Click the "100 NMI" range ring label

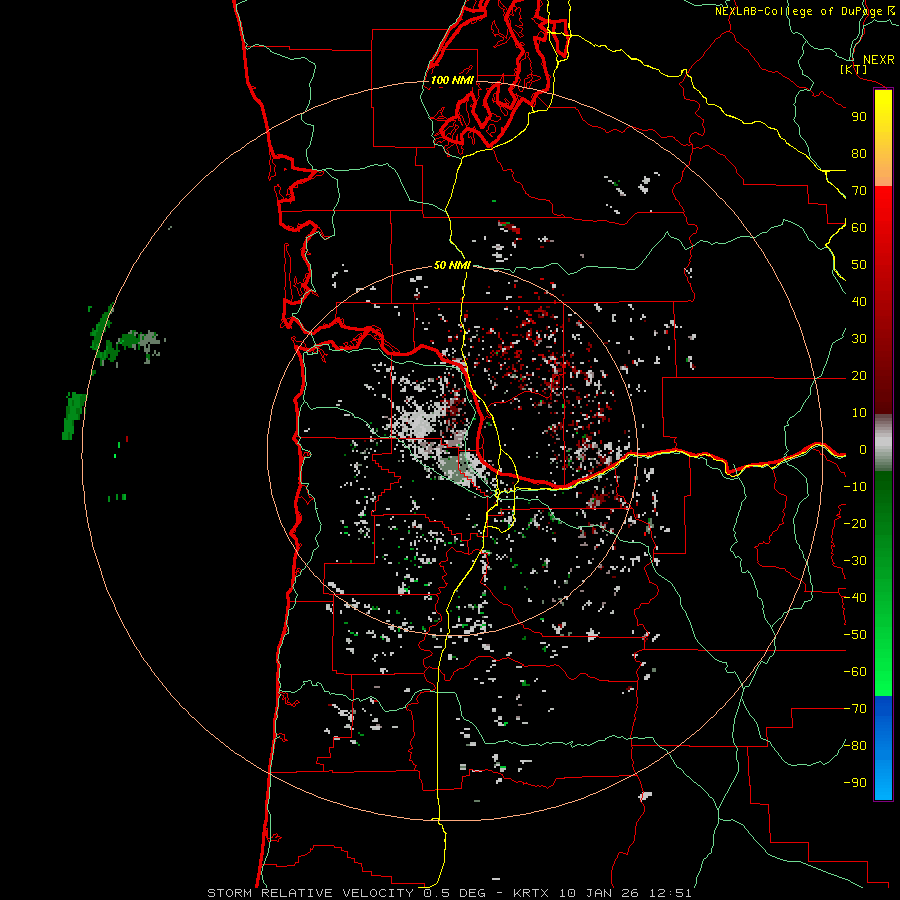tap(452, 80)
